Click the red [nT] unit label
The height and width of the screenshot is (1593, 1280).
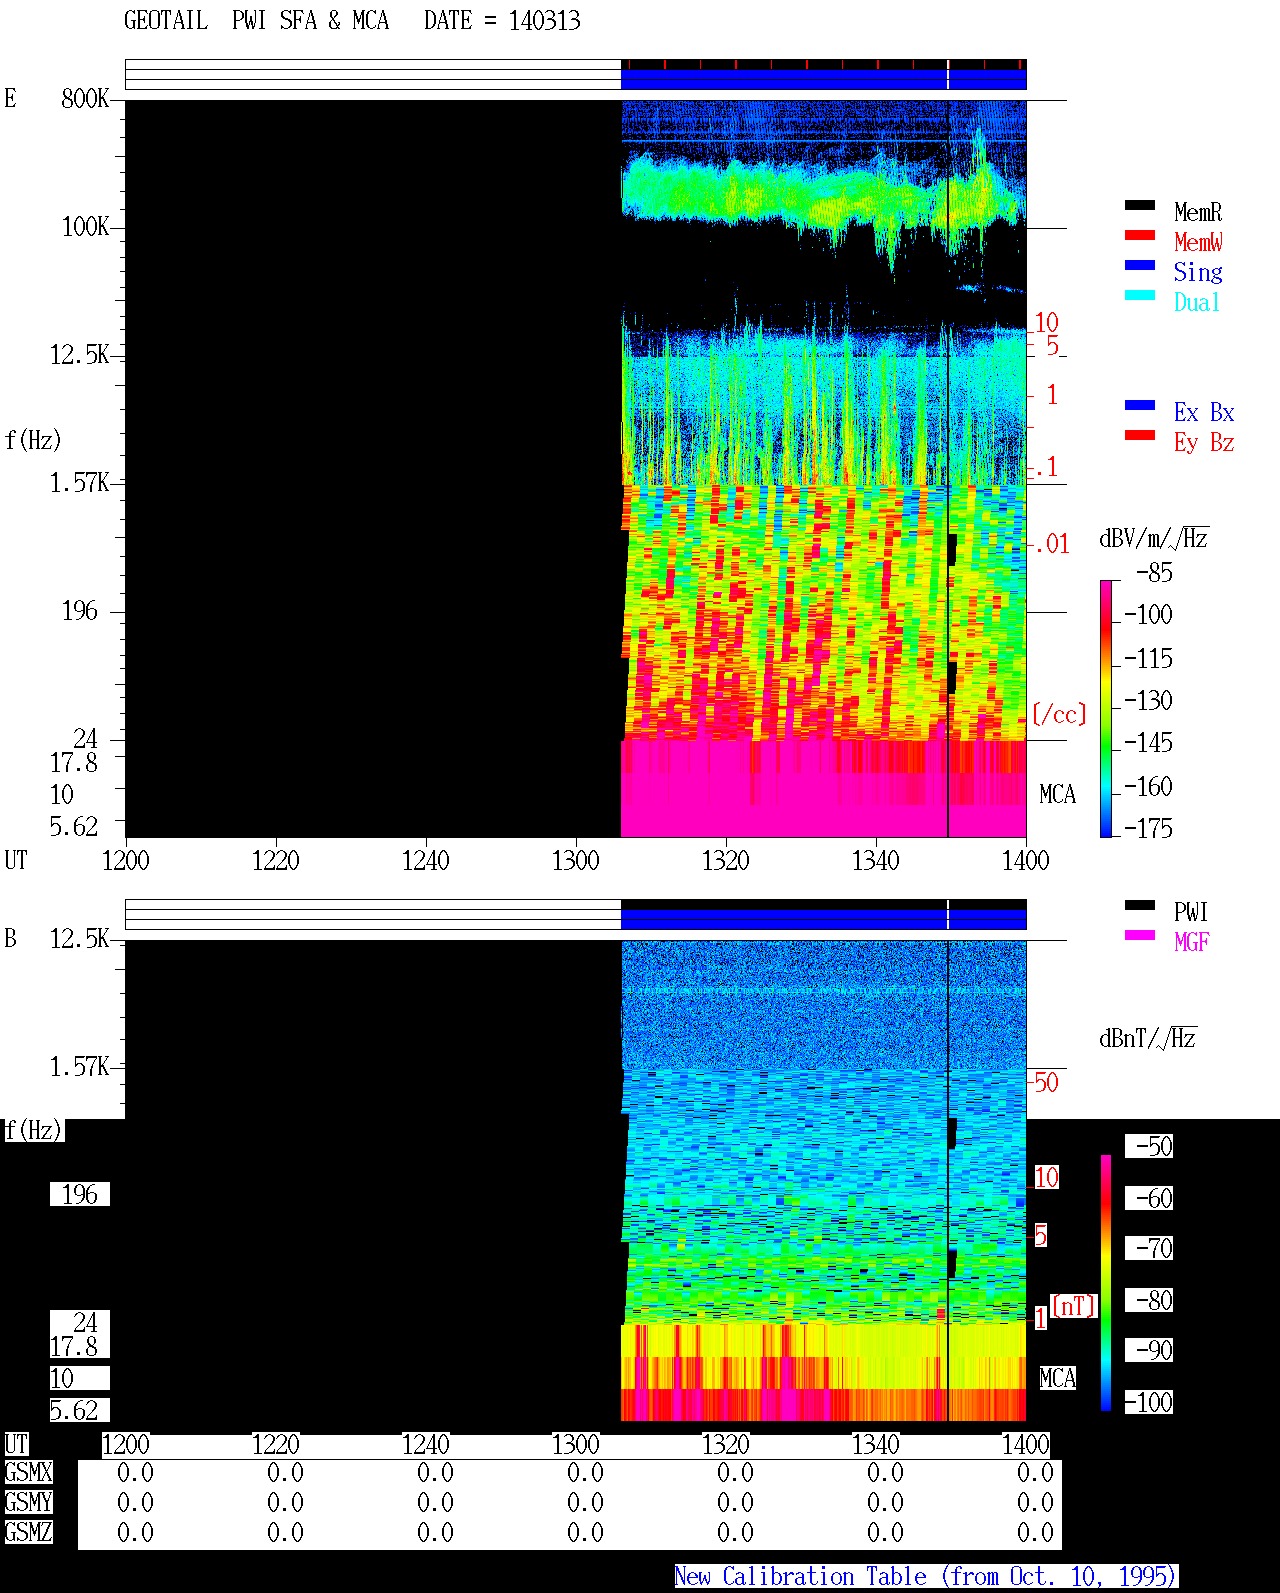coord(1074,1305)
